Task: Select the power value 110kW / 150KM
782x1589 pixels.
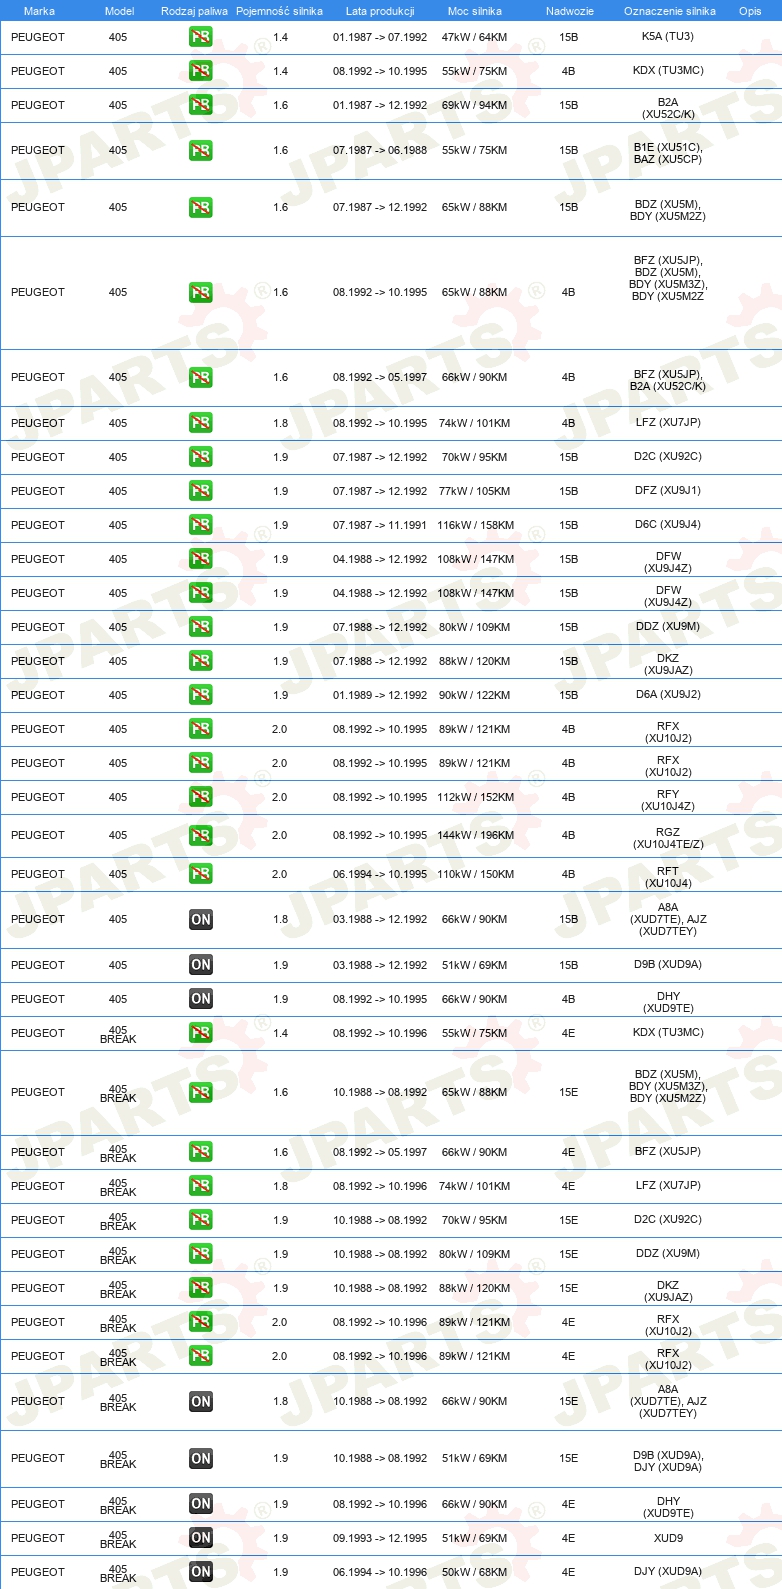Action: click(476, 874)
